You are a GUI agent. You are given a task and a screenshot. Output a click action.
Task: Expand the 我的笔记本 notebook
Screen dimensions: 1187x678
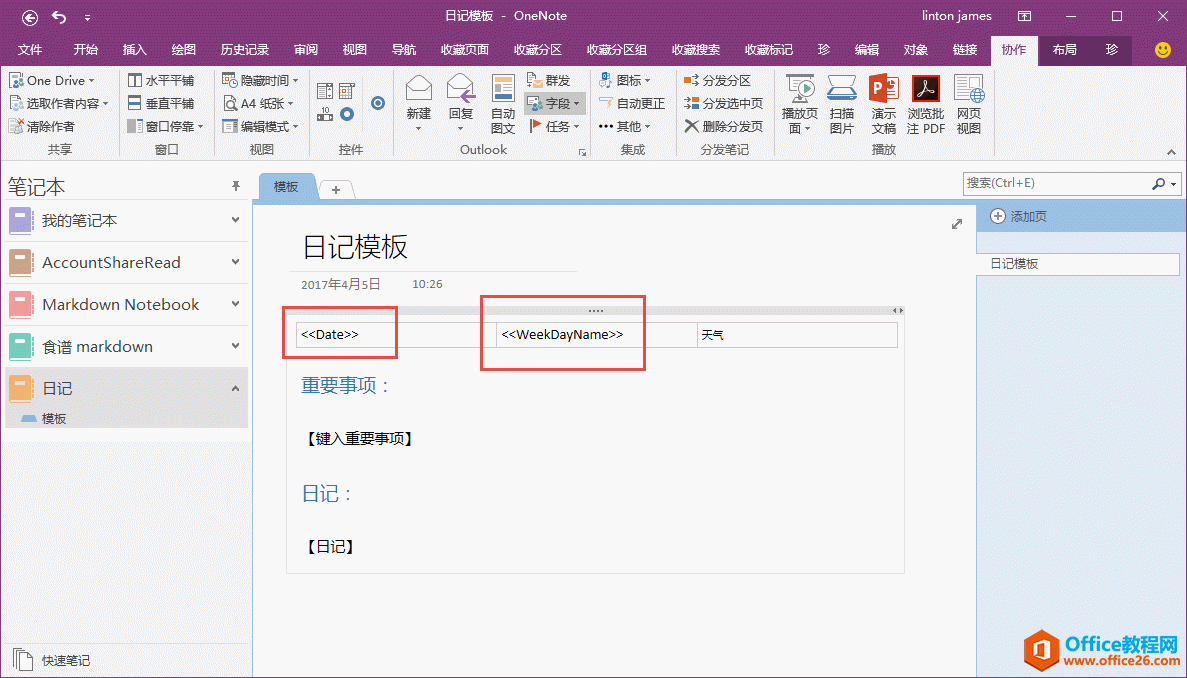(235, 220)
